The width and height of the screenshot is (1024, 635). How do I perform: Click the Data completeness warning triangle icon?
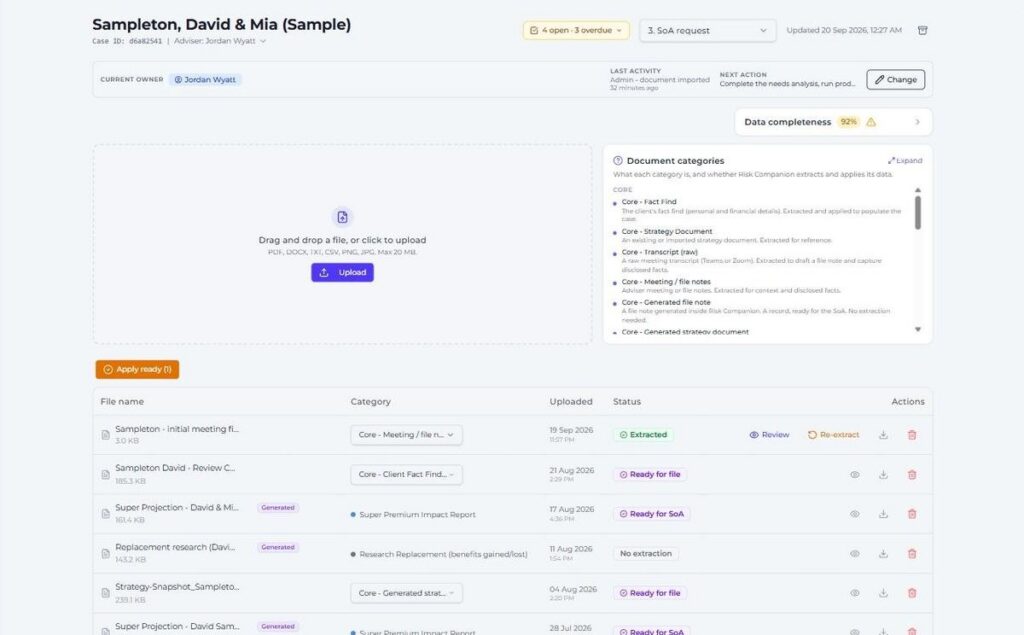(x=871, y=122)
